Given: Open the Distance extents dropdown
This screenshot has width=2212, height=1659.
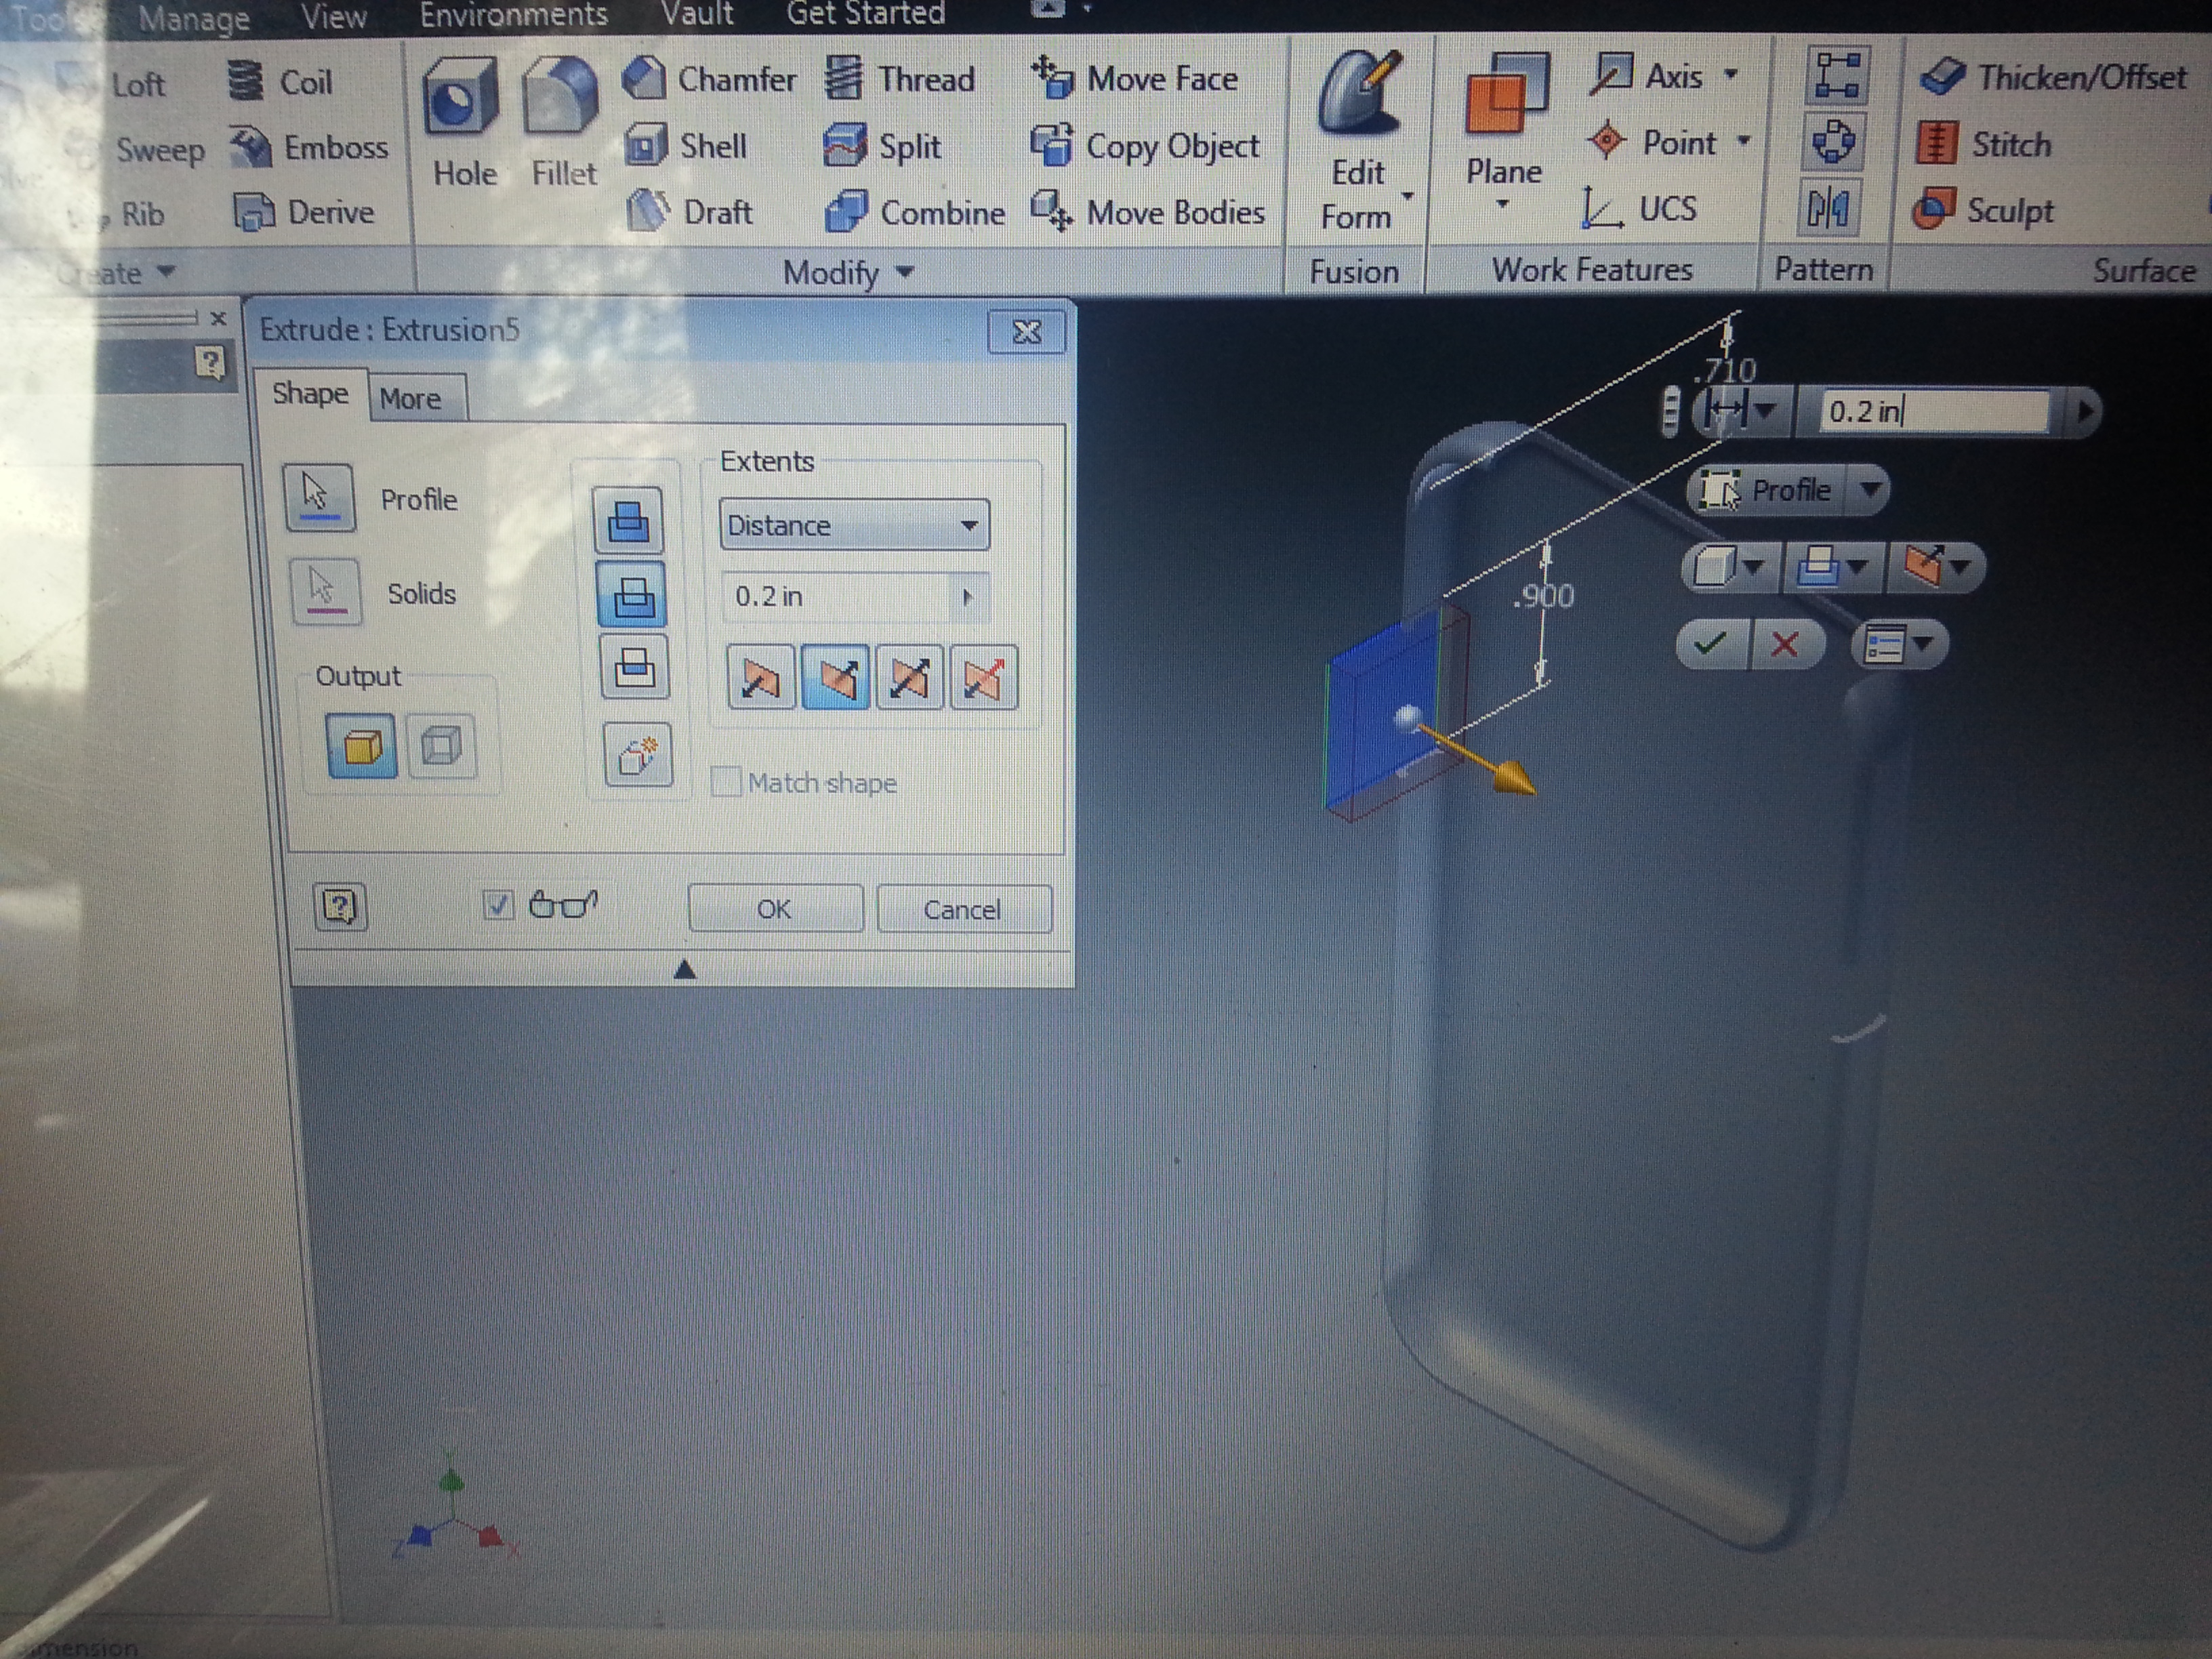Looking at the screenshot, I should pos(854,525).
